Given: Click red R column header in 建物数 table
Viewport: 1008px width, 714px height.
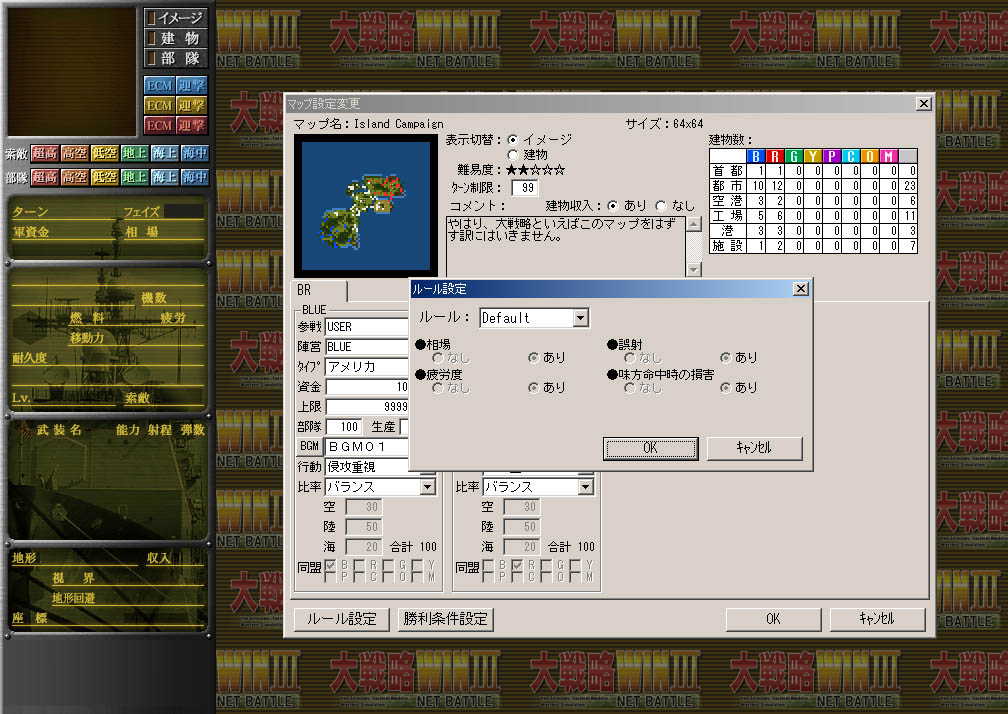Looking at the screenshot, I should click(x=775, y=156).
